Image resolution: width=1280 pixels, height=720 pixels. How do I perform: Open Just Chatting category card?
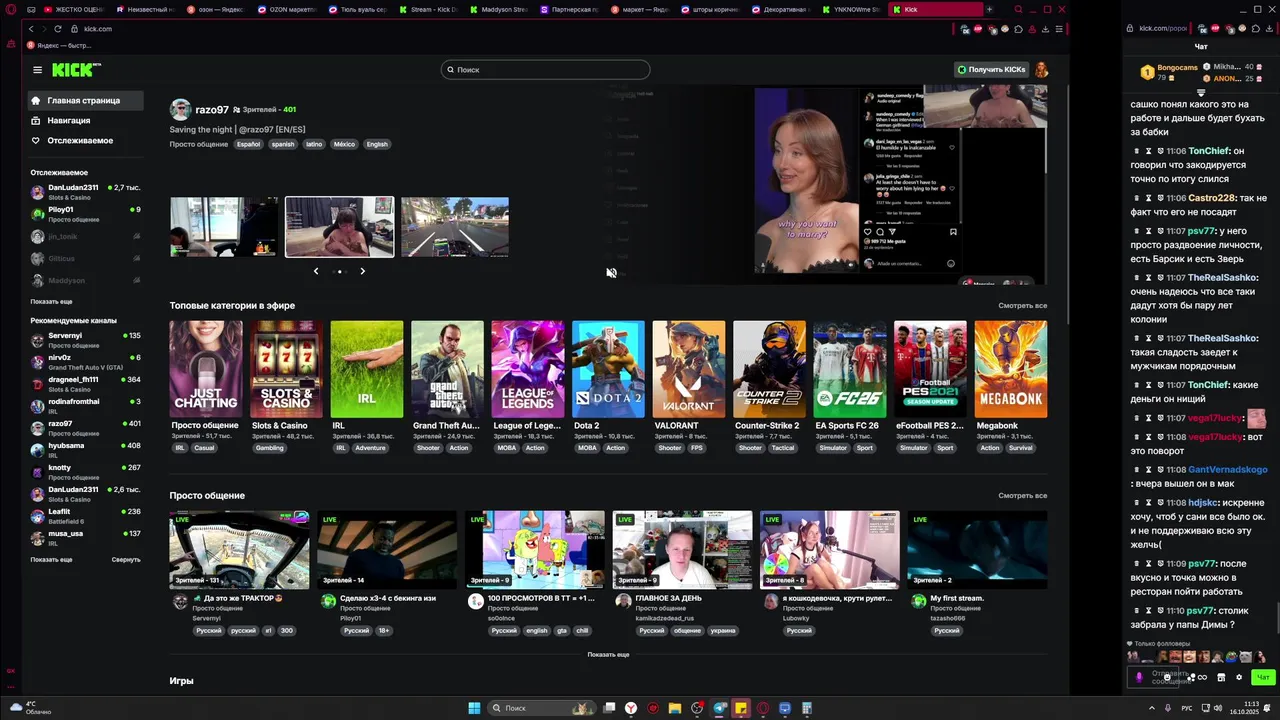(206, 369)
